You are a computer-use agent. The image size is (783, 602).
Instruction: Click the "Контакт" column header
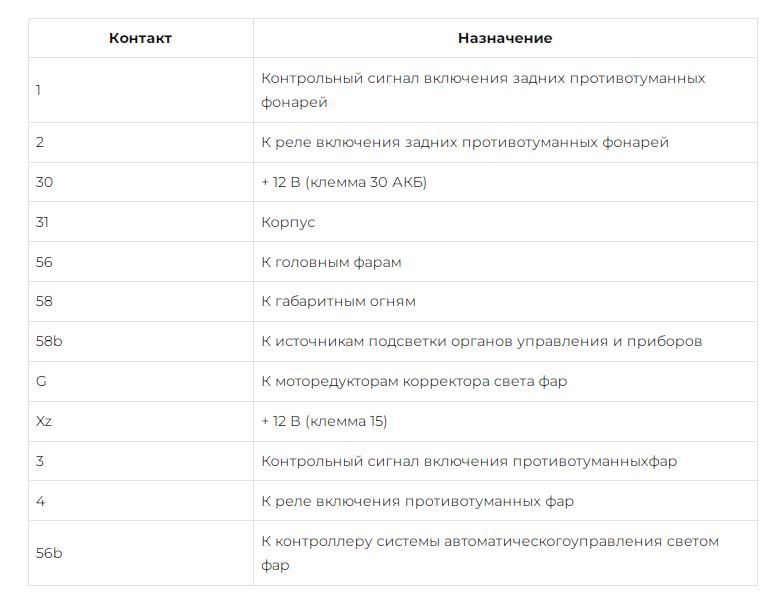(x=140, y=38)
